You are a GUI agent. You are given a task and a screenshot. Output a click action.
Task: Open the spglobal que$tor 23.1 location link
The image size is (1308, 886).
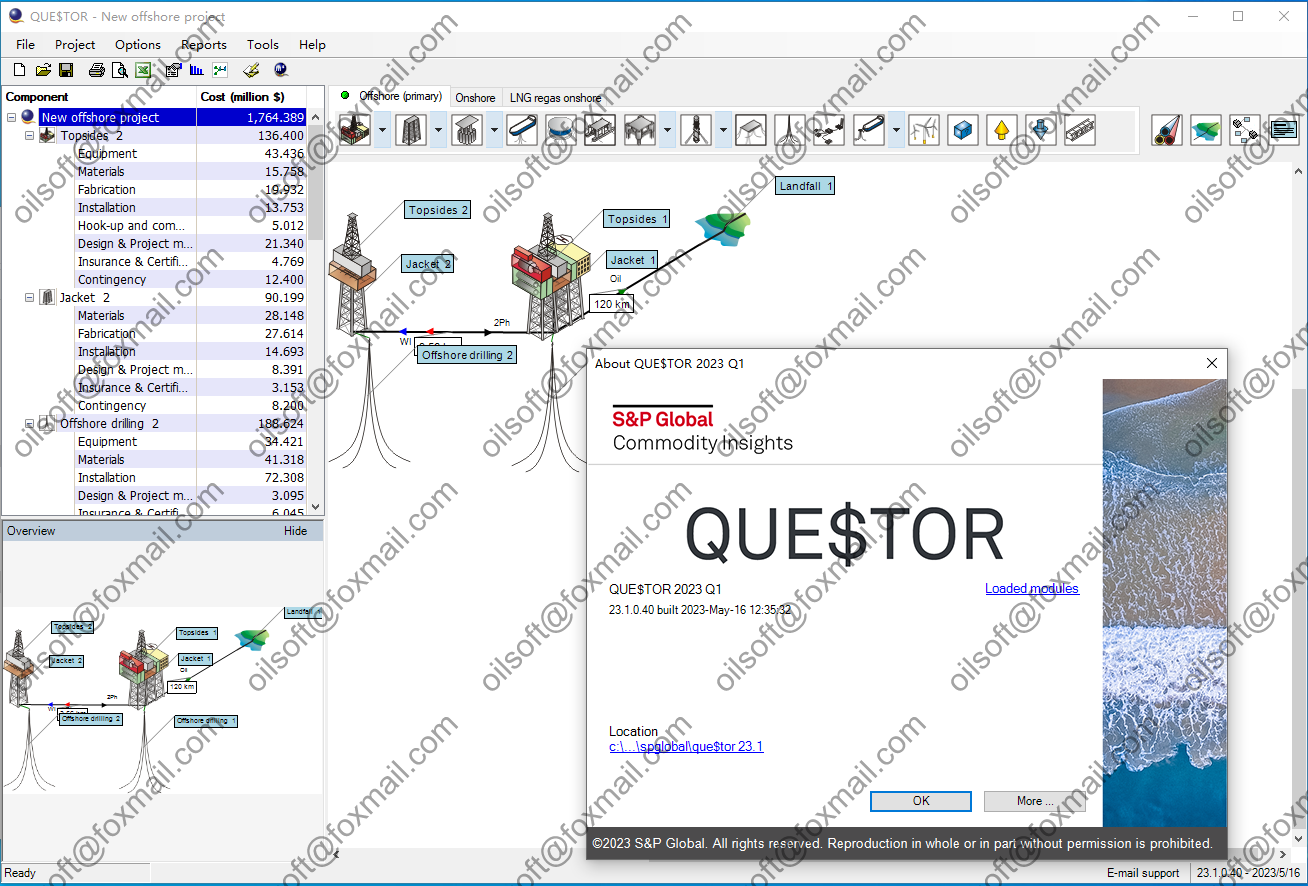(686, 747)
